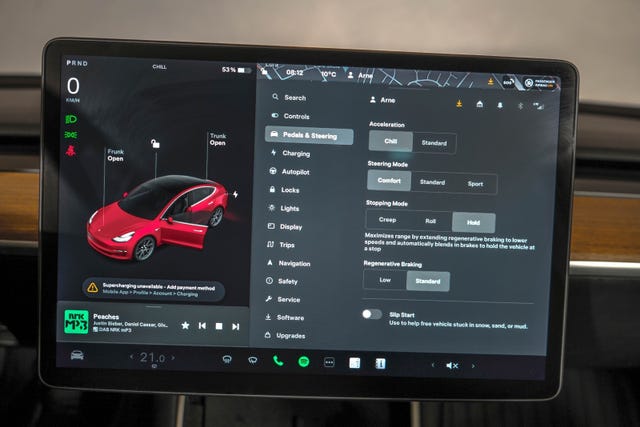The height and width of the screenshot is (427, 640).
Task: Open the Navigation settings
Action: pos(288,263)
